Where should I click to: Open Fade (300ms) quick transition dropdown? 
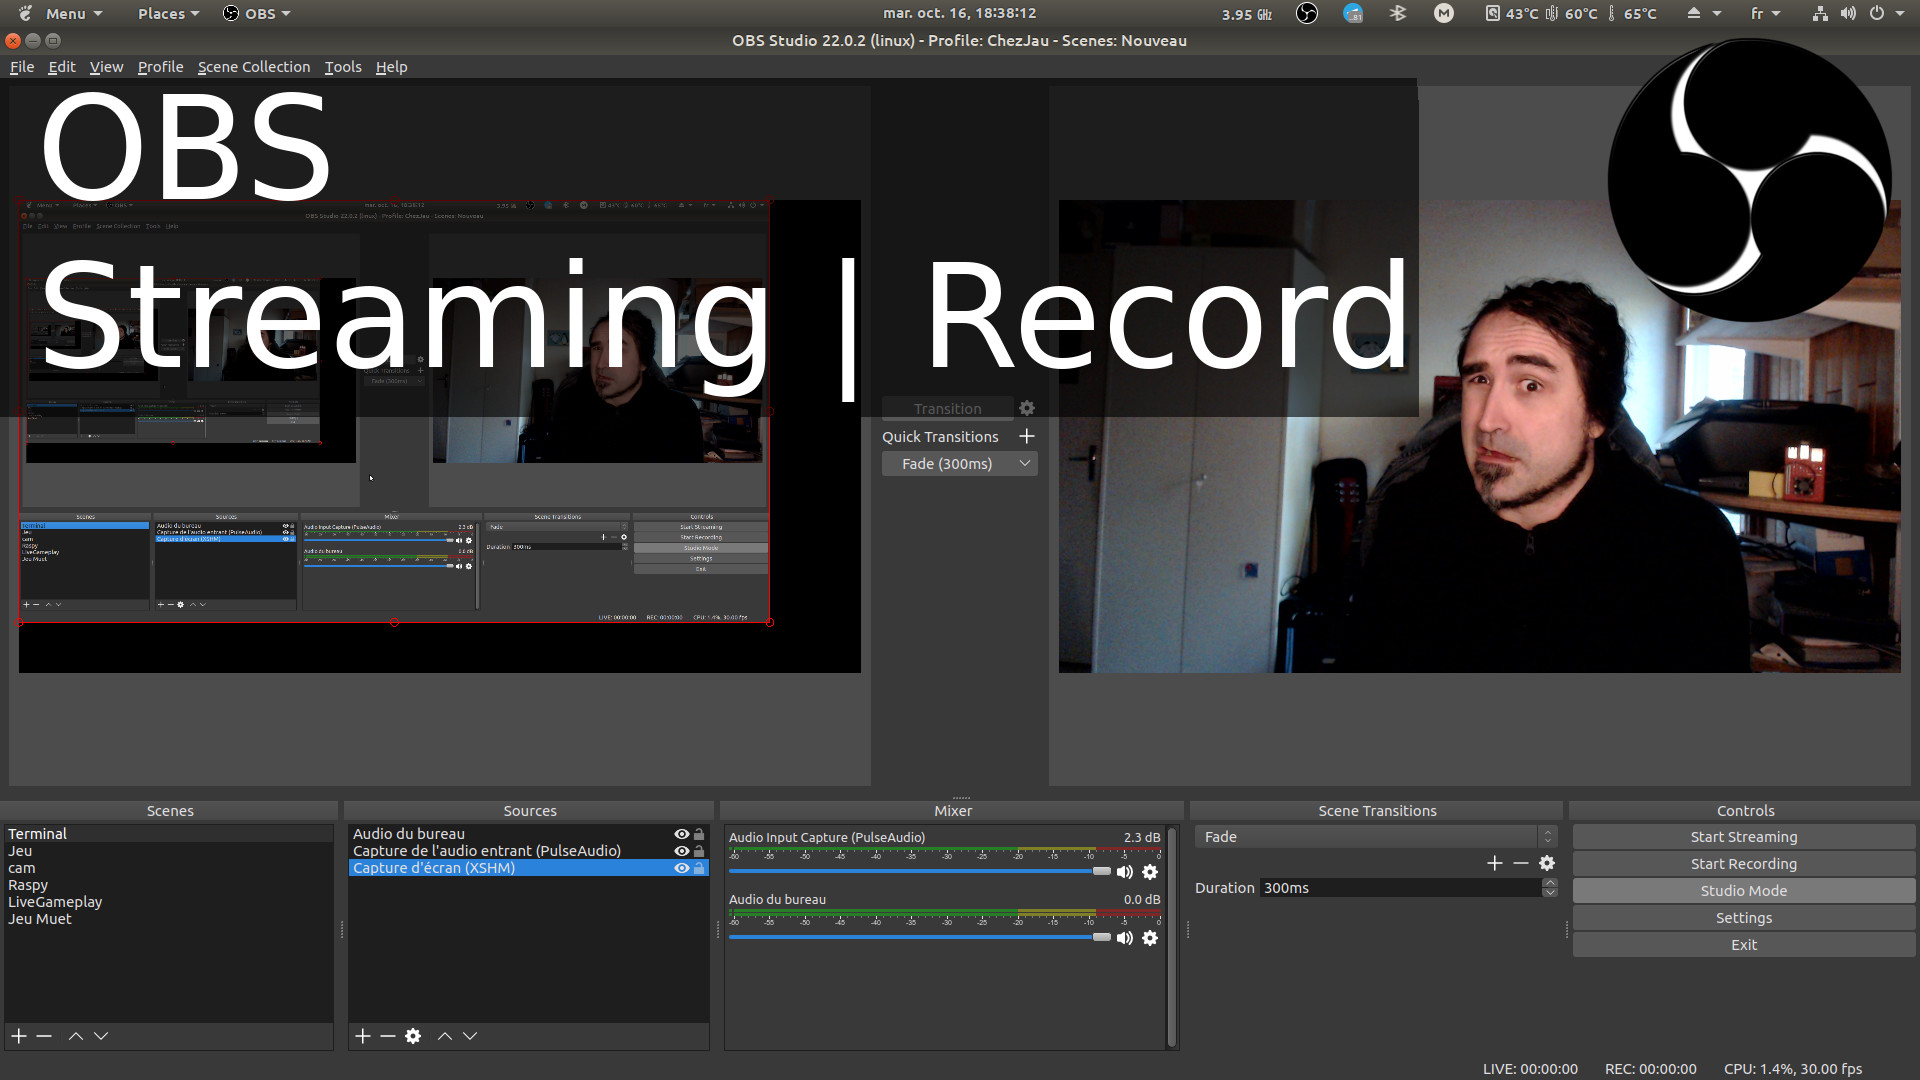pos(959,464)
